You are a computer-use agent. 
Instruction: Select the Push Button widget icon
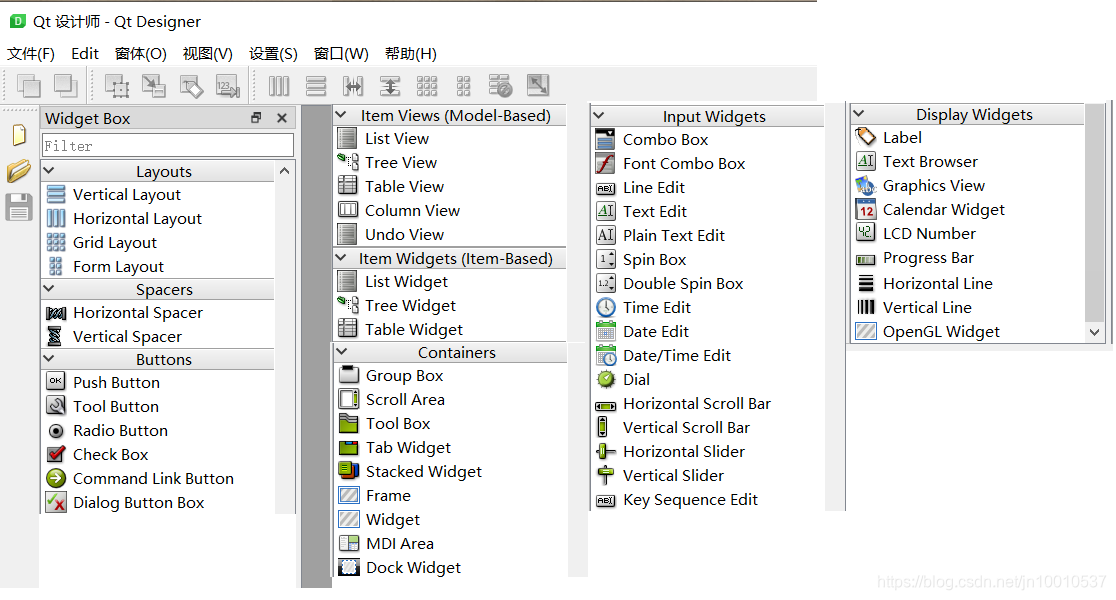tap(56, 381)
